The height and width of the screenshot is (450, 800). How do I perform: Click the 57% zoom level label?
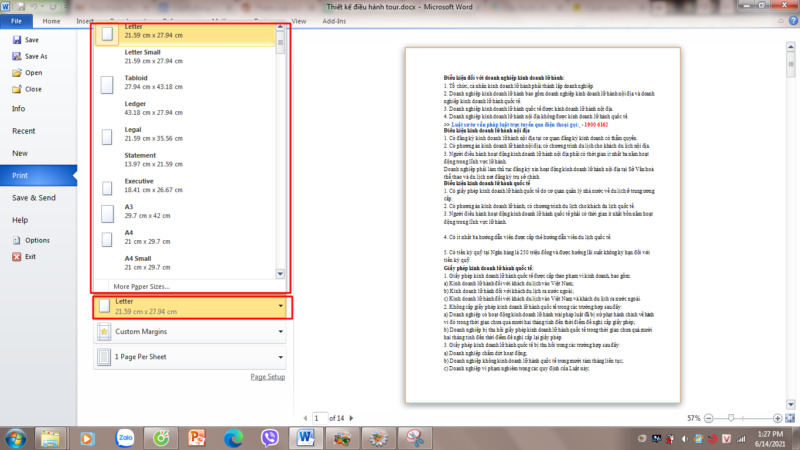tap(693, 418)
